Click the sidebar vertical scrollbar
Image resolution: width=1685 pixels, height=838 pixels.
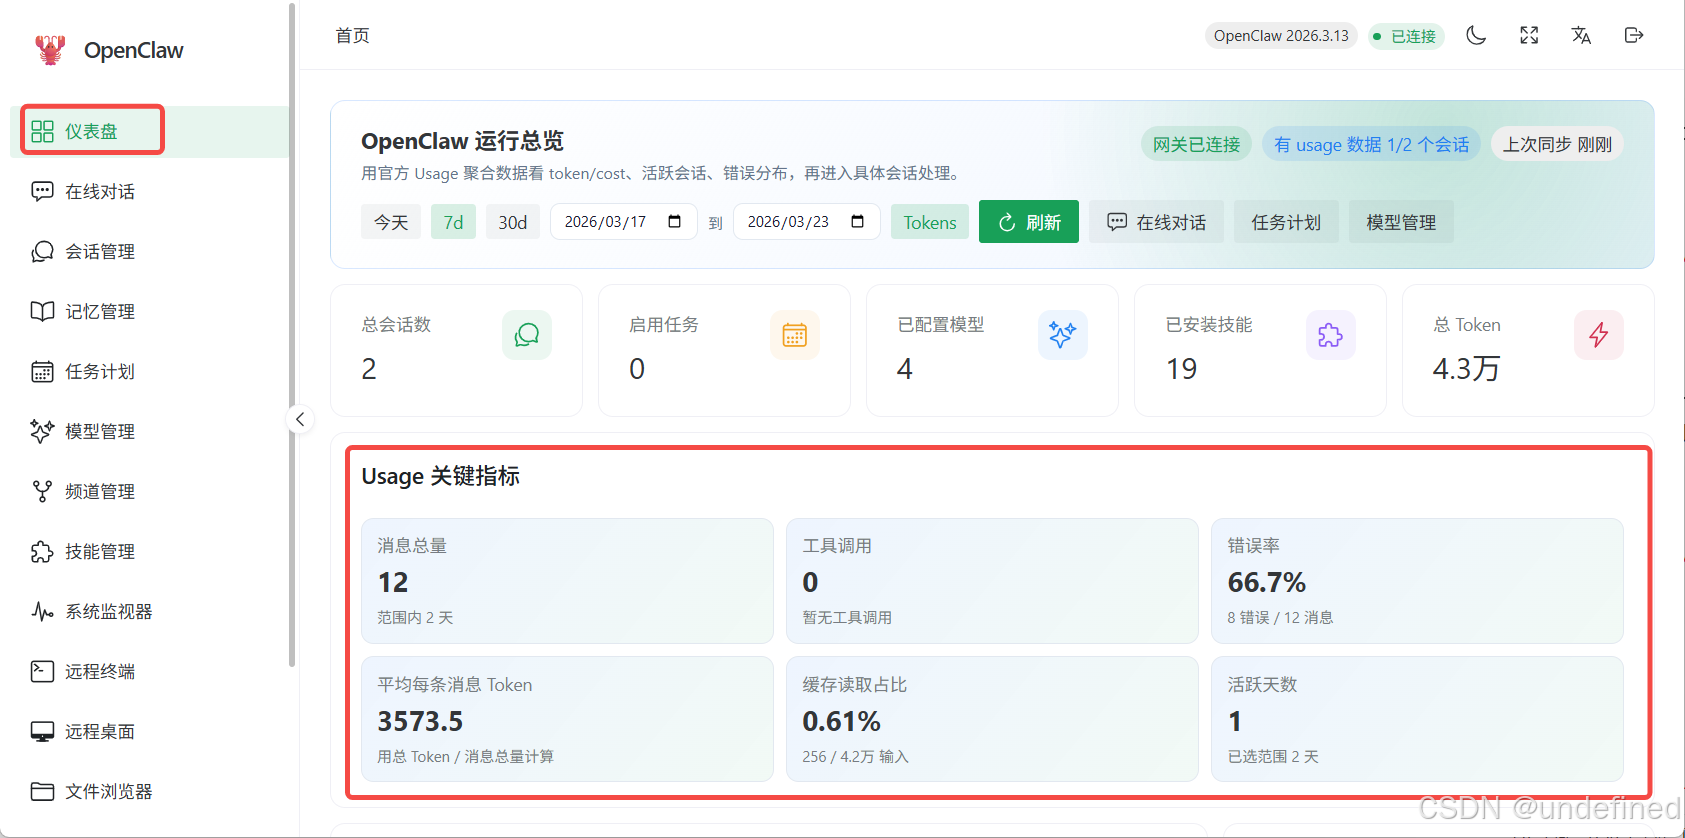click(292, 335)
